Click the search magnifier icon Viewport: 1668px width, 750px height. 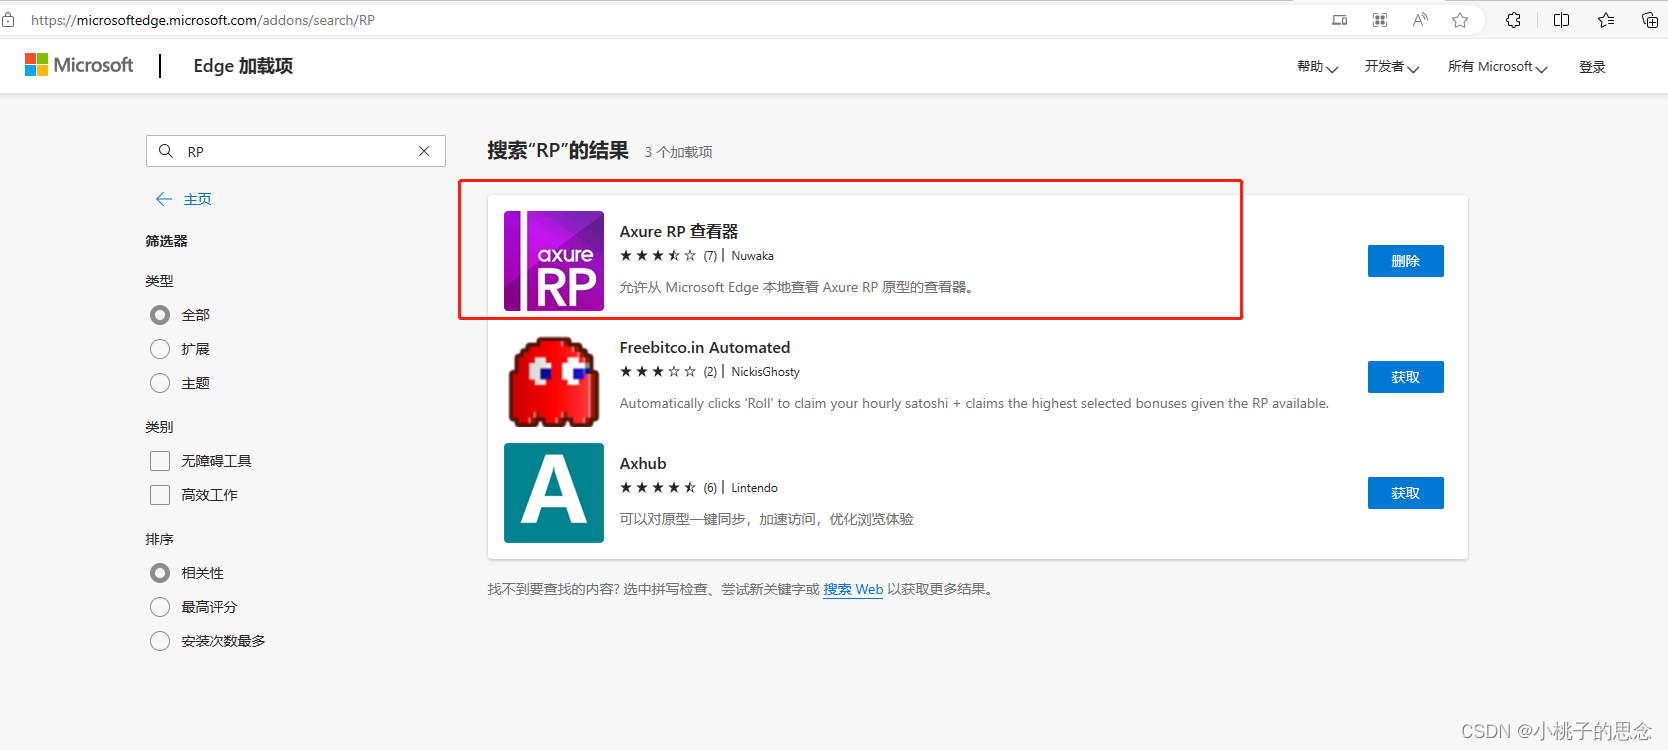click(x=166, y=151)
